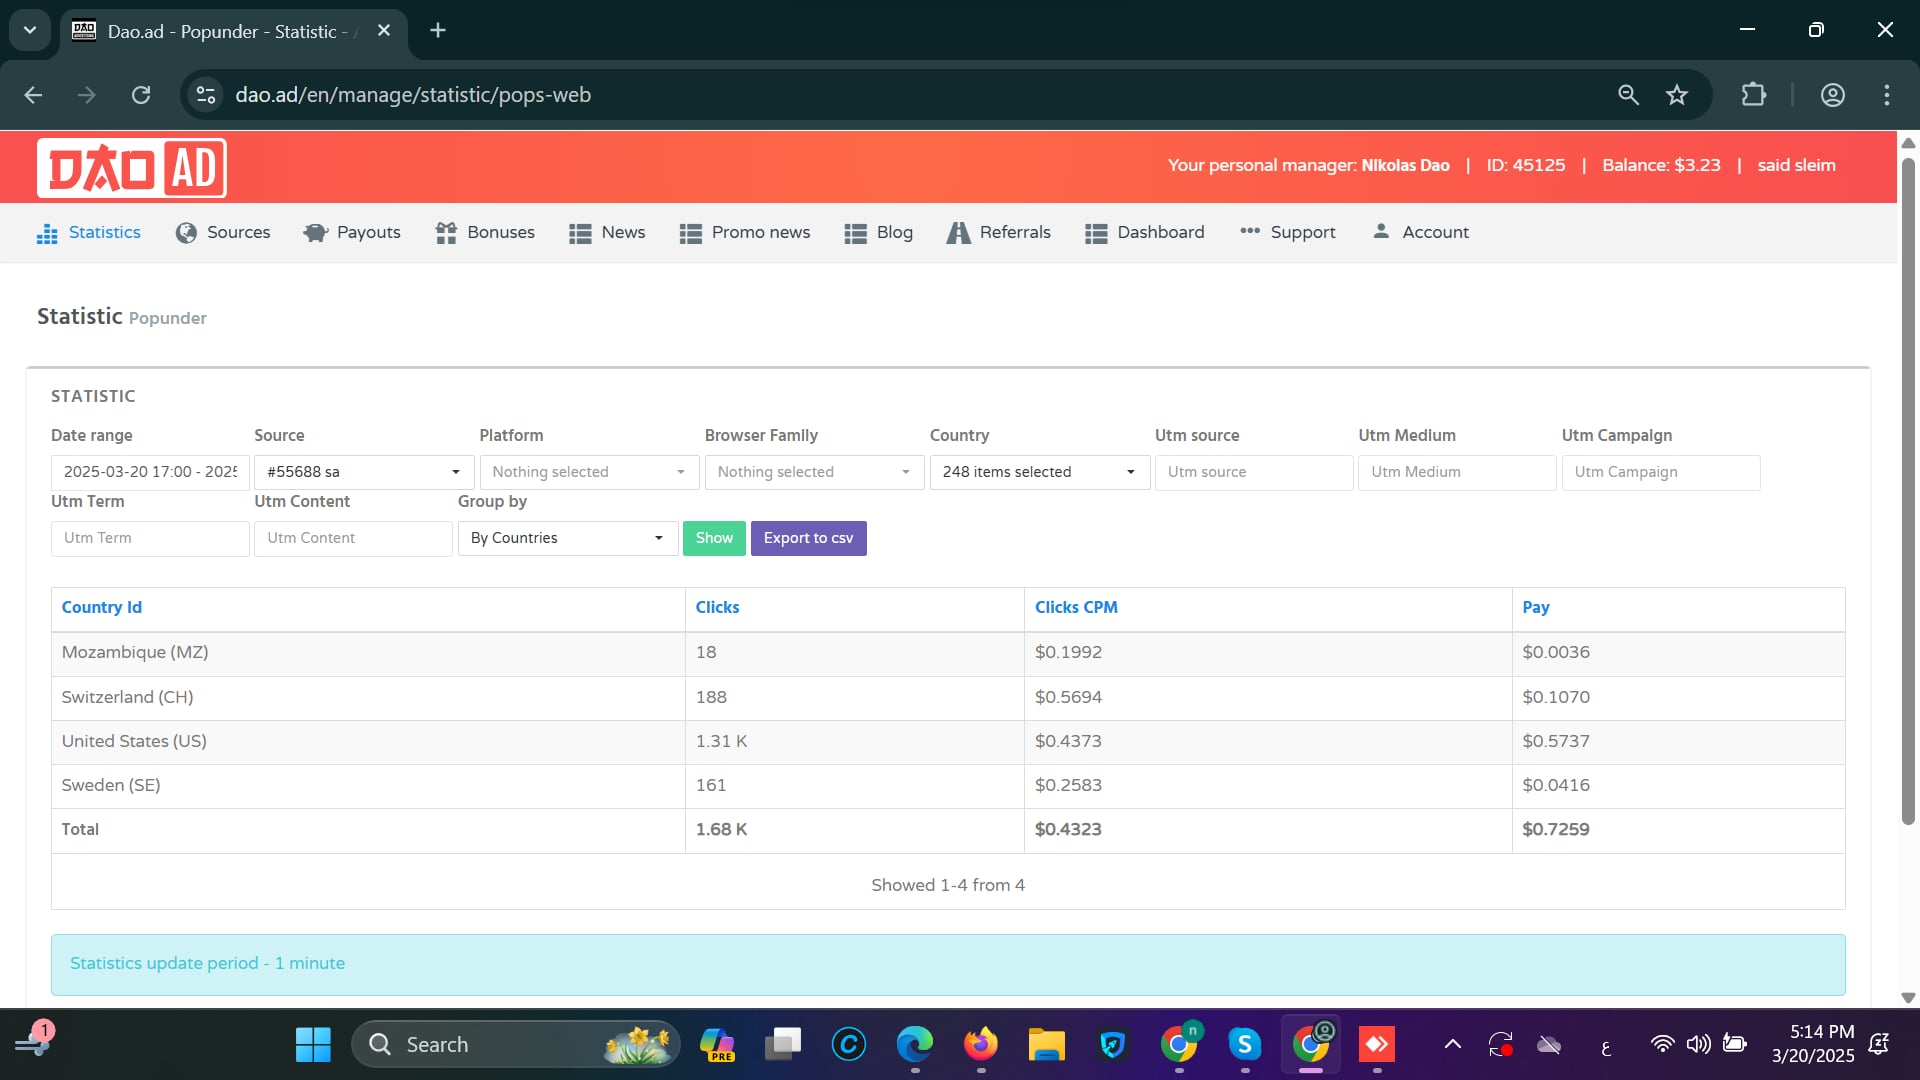Go to the Referrals menu item

[998, 232]
